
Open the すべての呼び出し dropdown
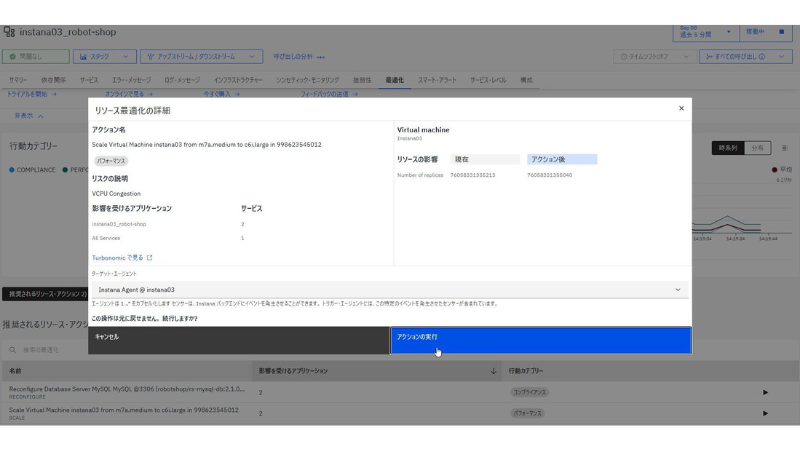coord(745,57)
